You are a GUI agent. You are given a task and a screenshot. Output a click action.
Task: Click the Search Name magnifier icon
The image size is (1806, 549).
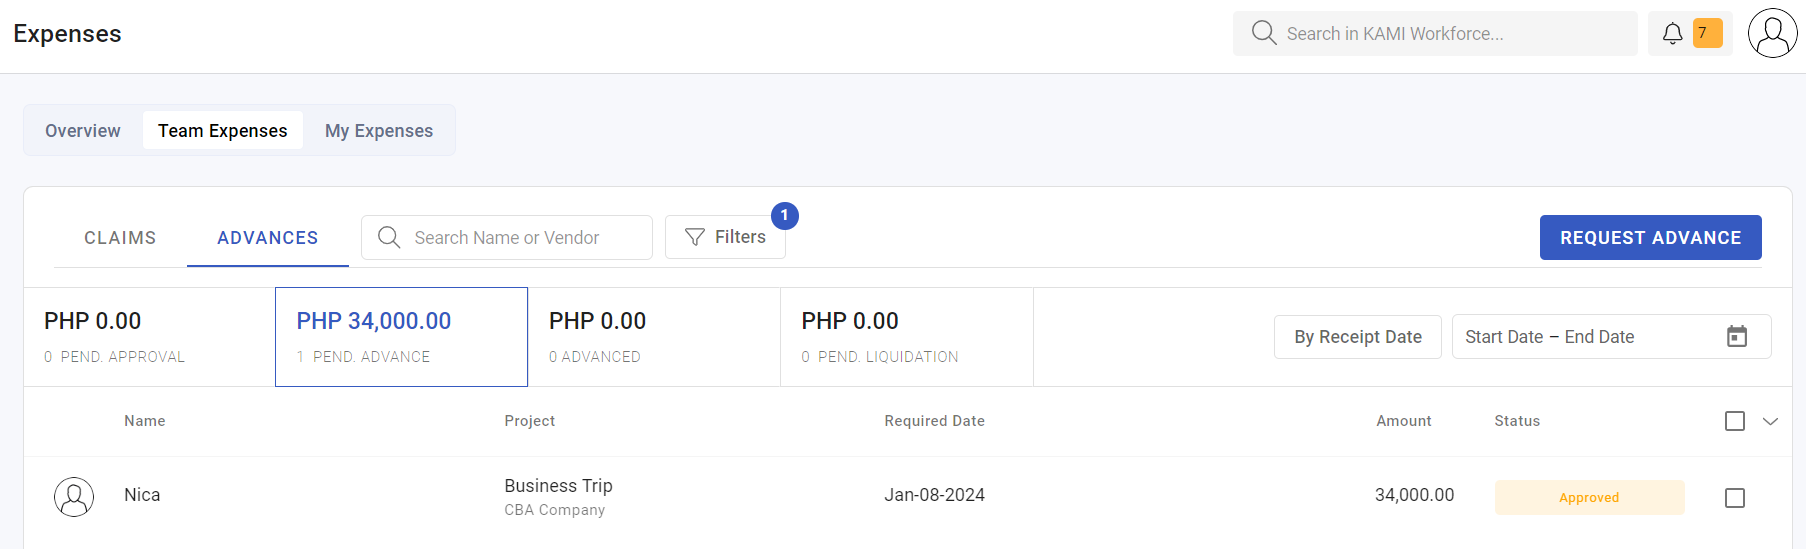389,237
